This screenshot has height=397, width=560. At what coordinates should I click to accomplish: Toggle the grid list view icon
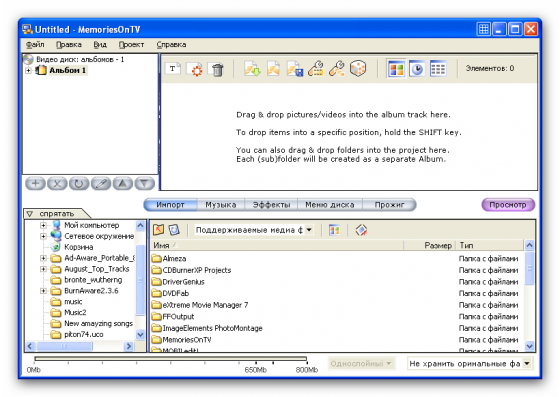pos(438,69)
